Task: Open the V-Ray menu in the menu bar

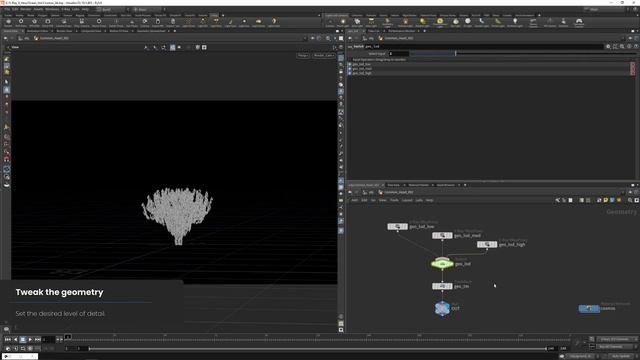Action: pos(65,9)
